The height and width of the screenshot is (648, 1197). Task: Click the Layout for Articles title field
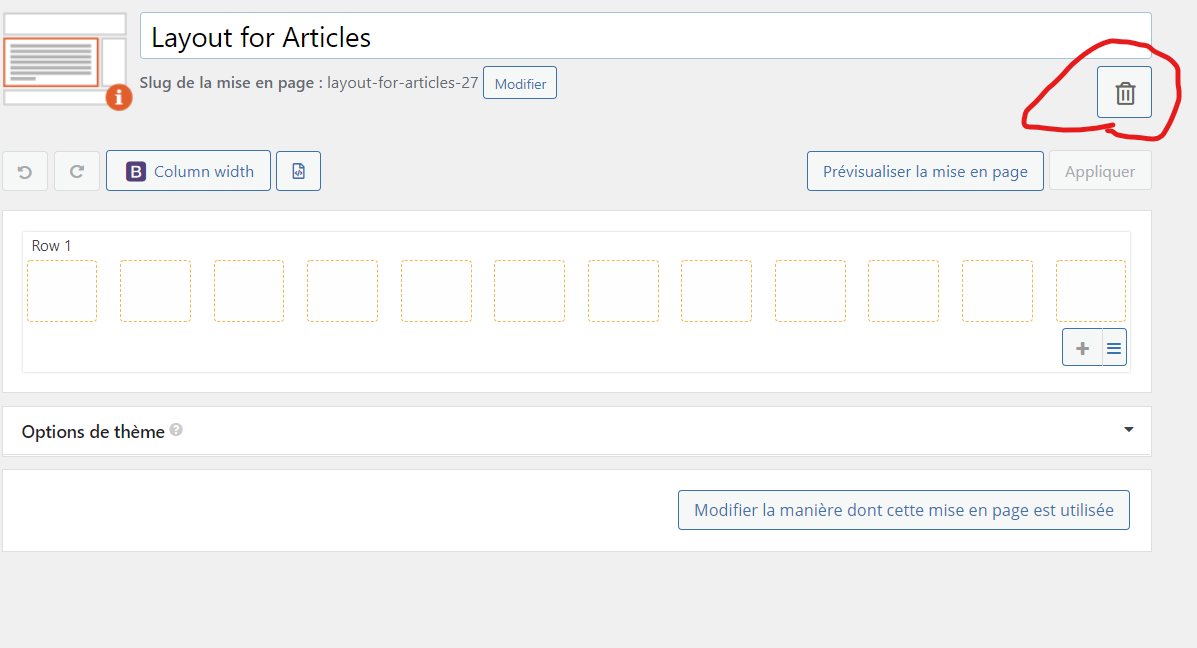tap(645, 36)
